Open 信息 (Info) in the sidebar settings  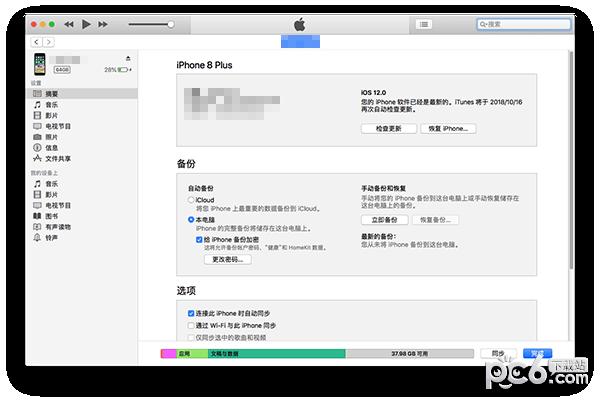[51, 148]
